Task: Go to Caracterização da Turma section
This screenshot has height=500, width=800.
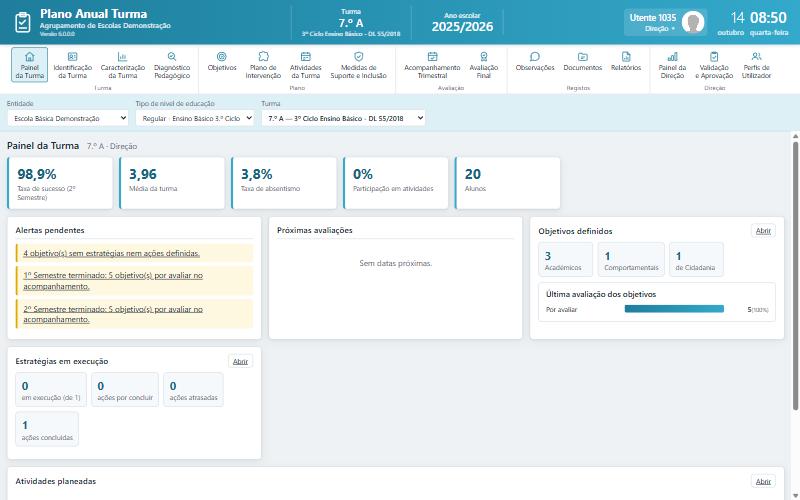Action: click(x=122, y=64)
